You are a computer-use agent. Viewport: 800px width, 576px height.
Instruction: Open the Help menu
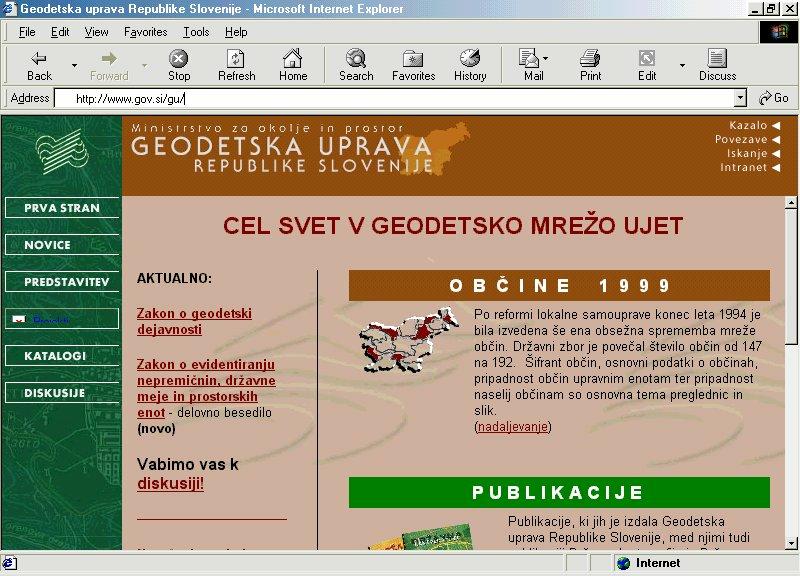pyautogui.click(x=236, y=32)
